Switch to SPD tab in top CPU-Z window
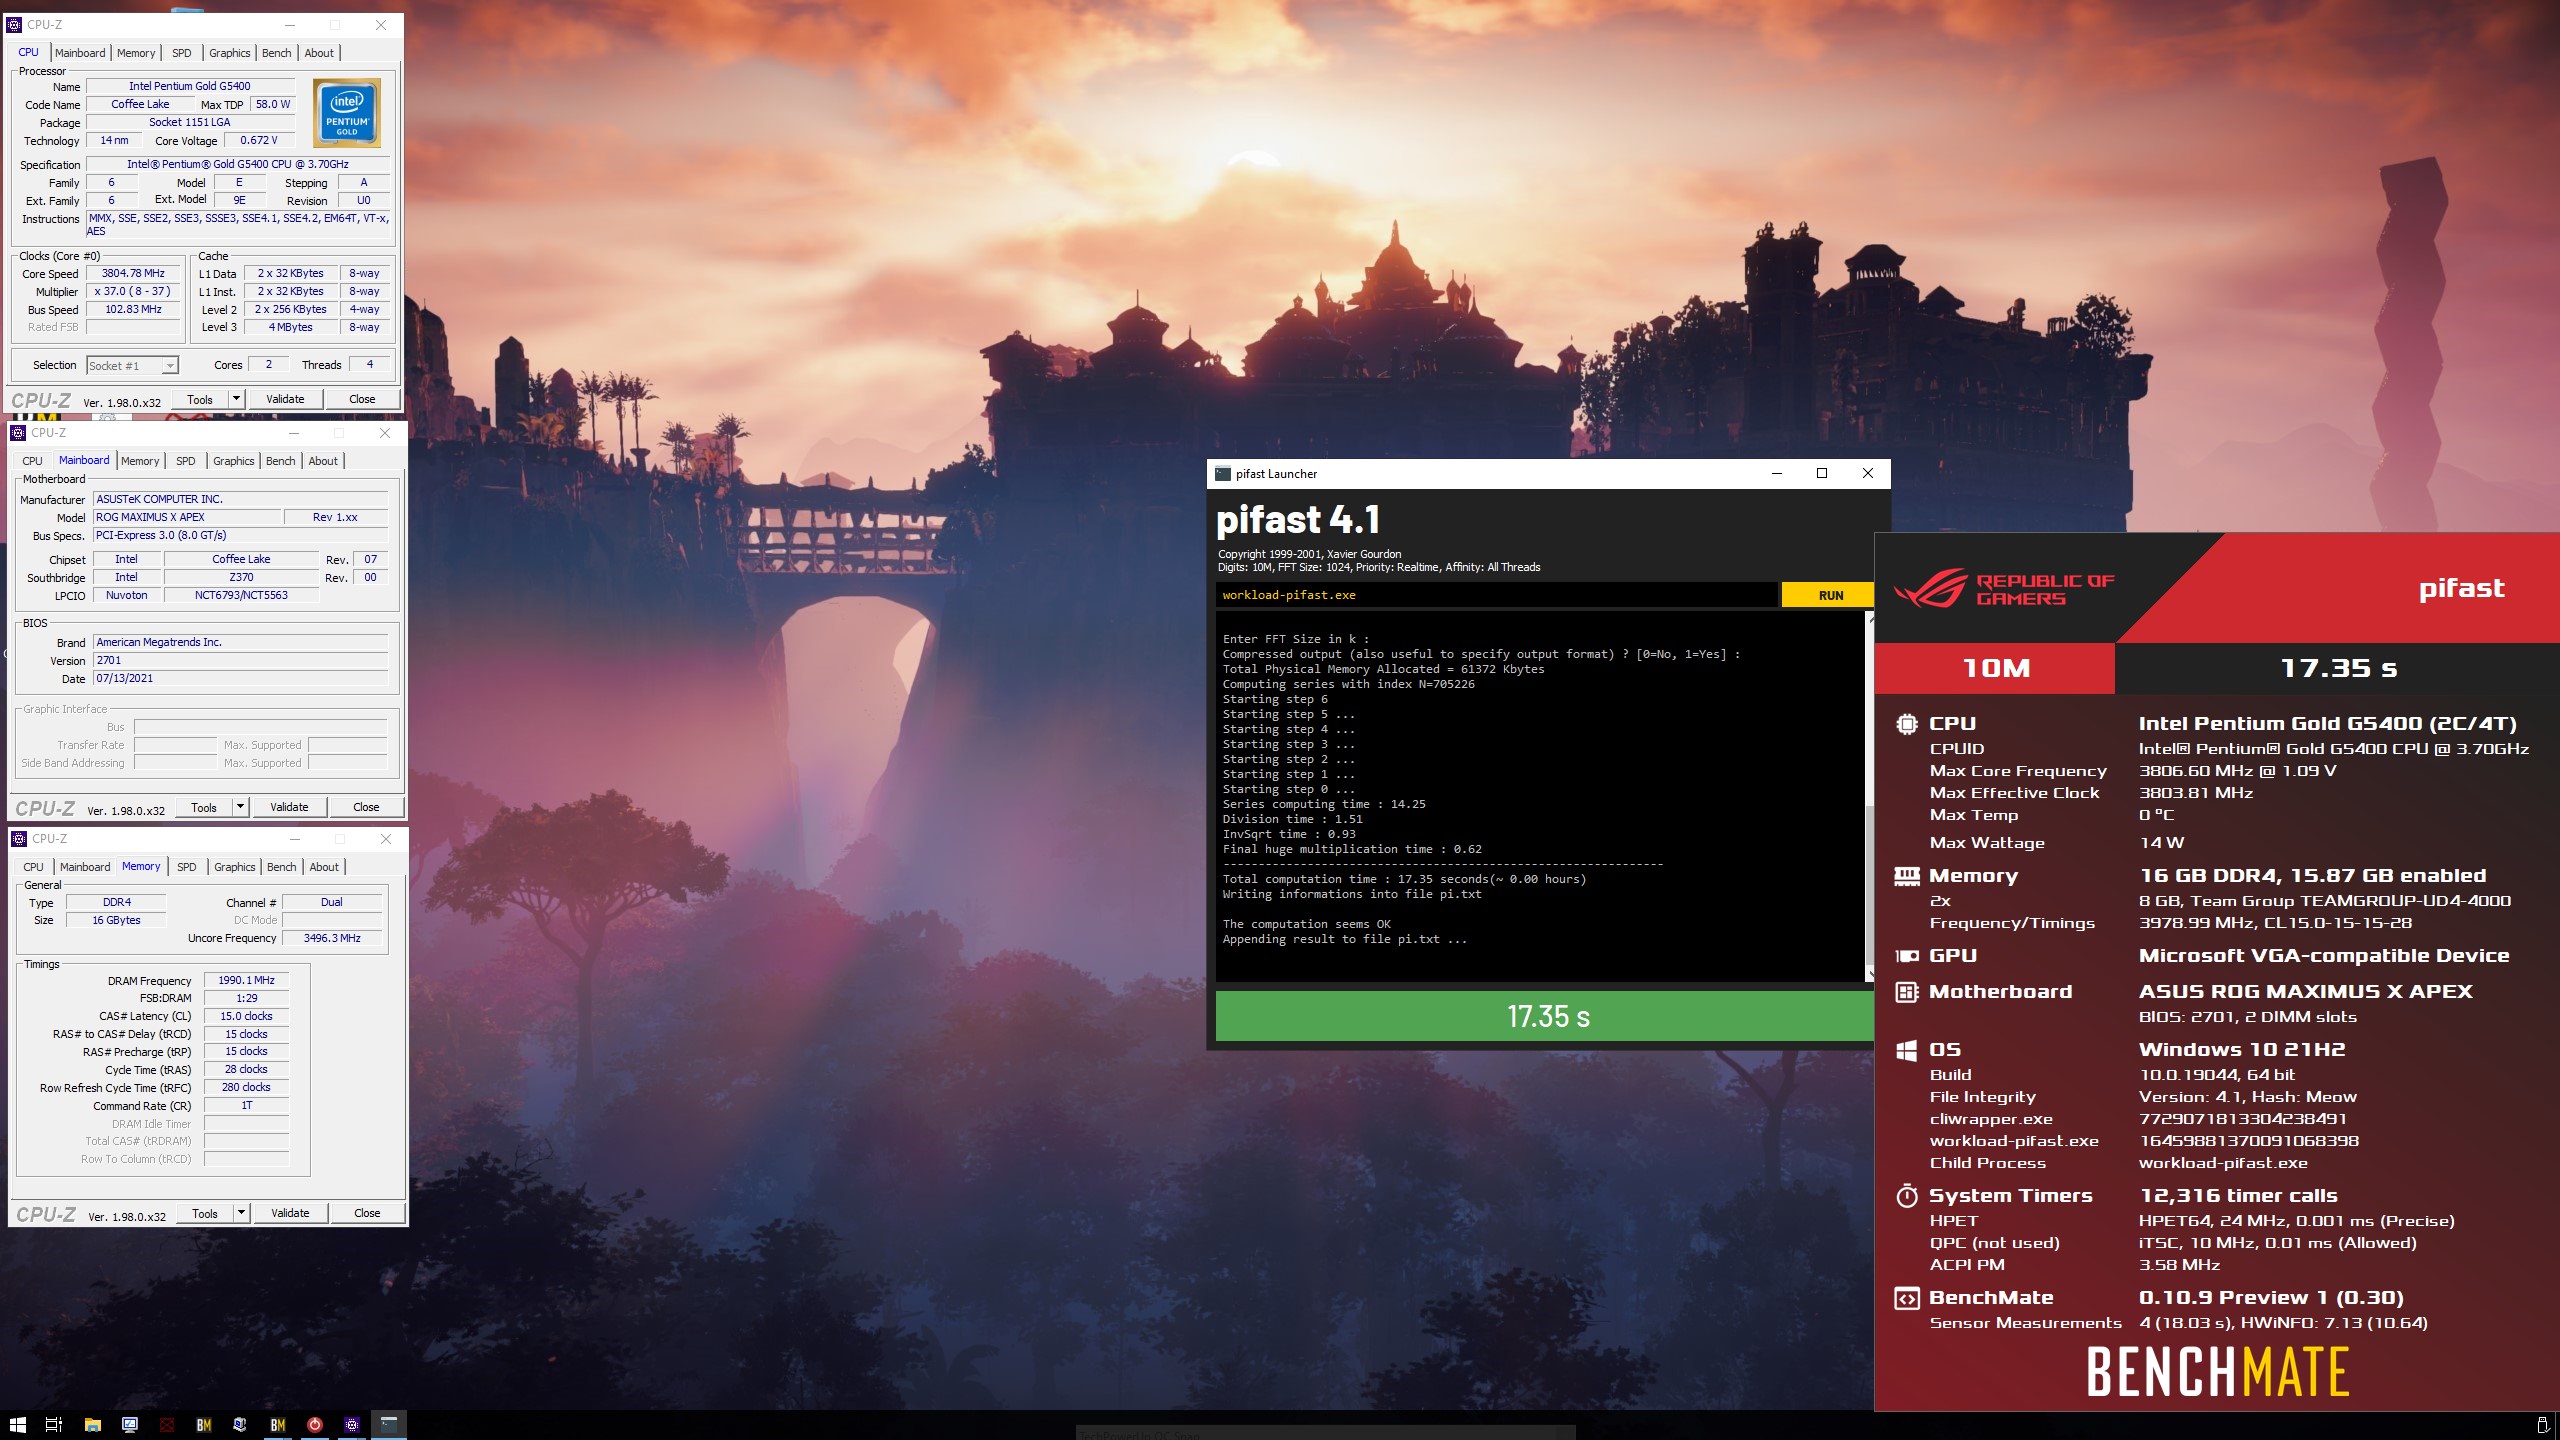The width and height of the screenshot is (2560, 1440). pyautogui.click(x=181, y=53)
